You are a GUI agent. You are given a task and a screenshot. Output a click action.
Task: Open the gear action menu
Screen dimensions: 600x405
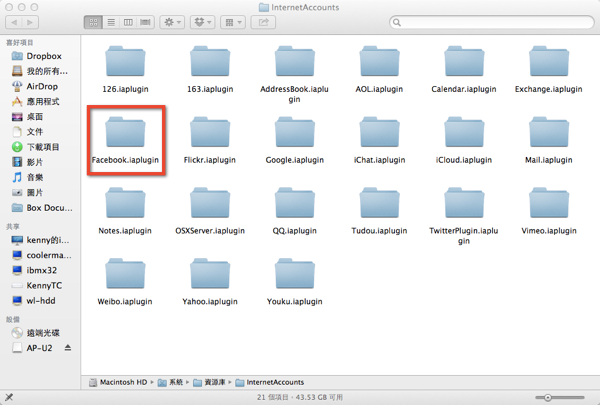pos(172,22)
